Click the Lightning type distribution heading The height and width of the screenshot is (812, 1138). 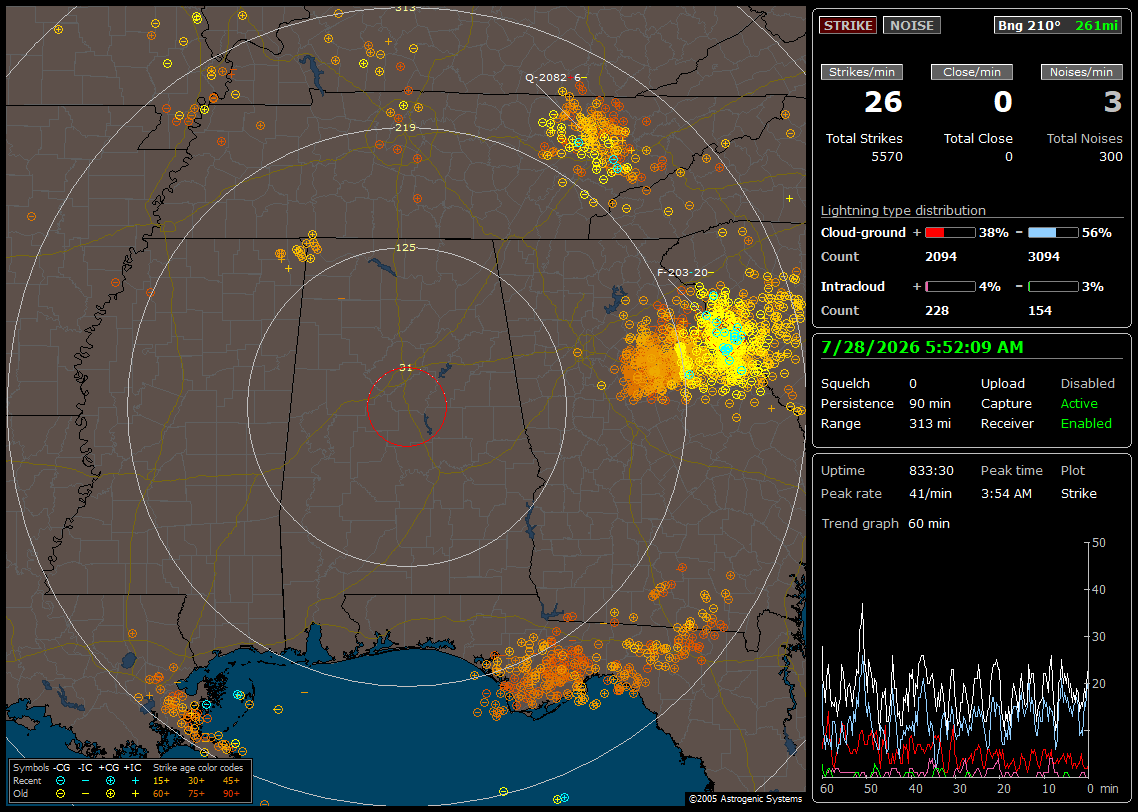pos(903,210)
